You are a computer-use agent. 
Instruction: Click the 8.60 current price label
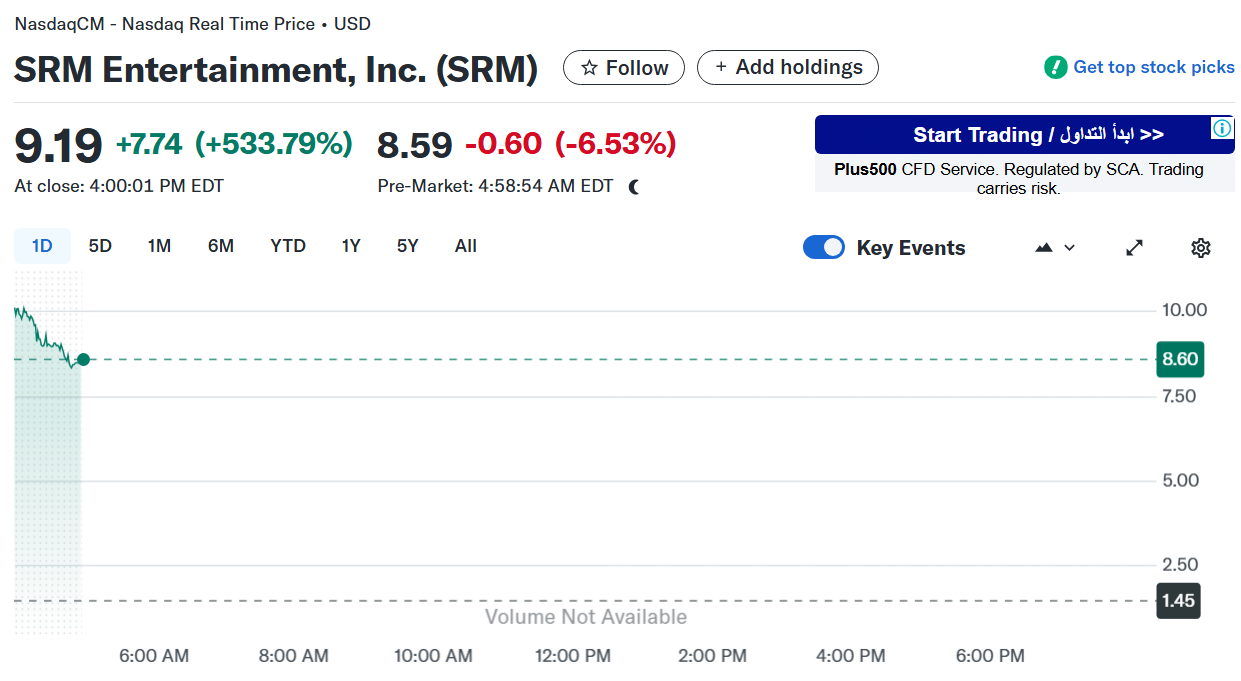click(x=1180, y=359)
